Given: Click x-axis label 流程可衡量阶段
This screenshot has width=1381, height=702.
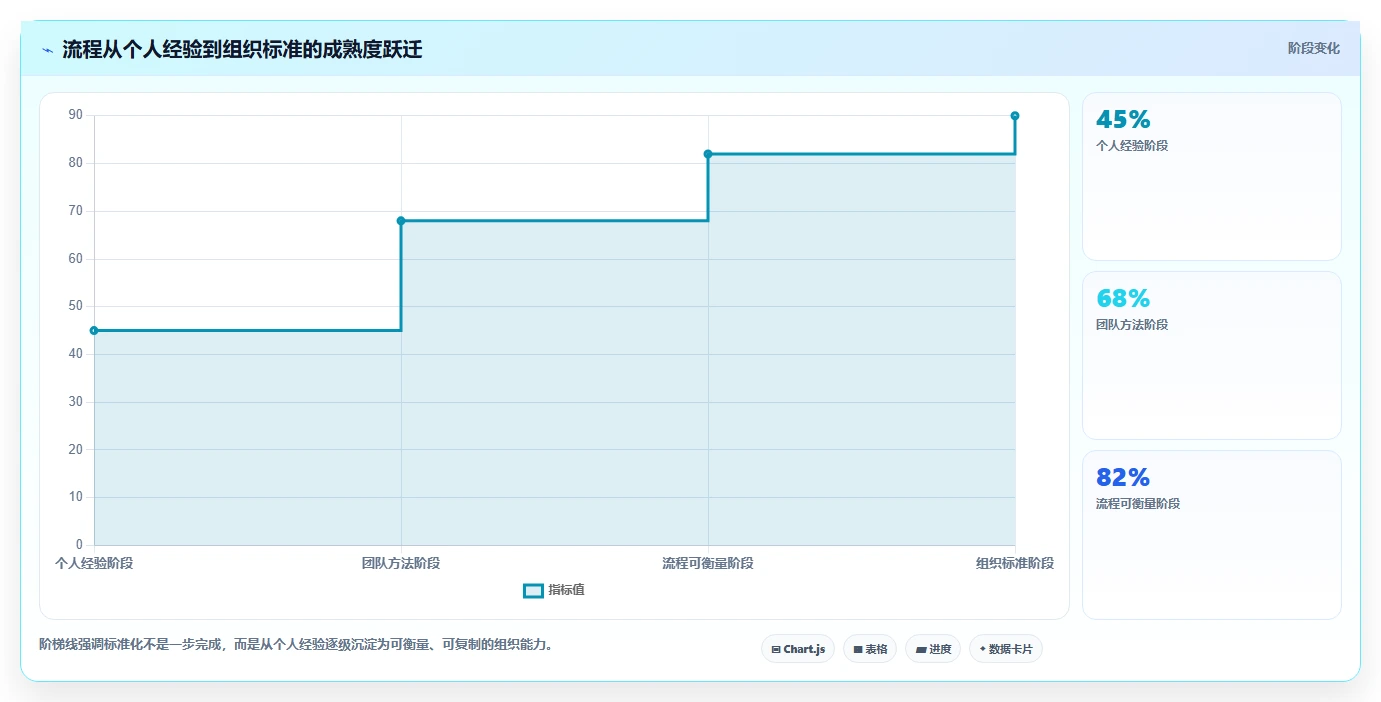Looking at the screenshot, I should [708, 563].
